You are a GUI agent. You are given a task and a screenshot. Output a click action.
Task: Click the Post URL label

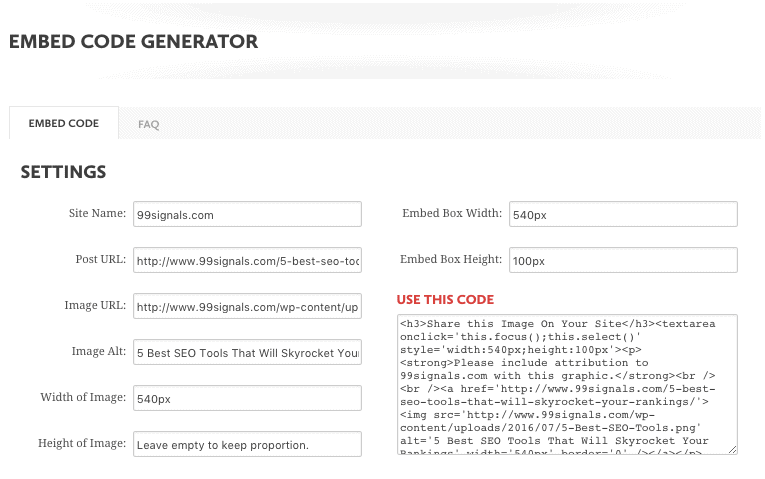pos(101,259)
